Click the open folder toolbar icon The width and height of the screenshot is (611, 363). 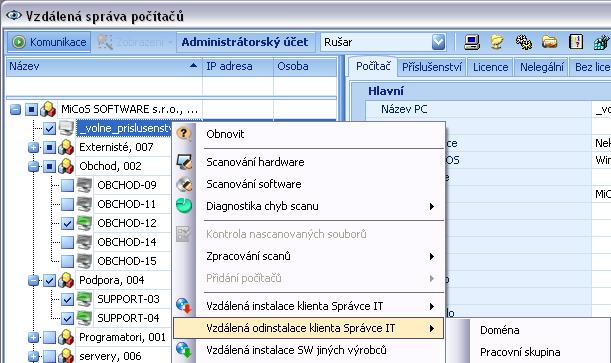[x=549, y=42]
